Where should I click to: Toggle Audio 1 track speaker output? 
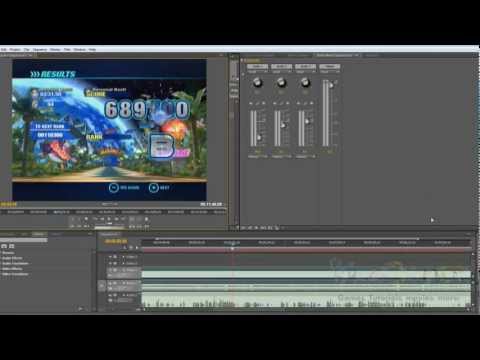(115, 283)
